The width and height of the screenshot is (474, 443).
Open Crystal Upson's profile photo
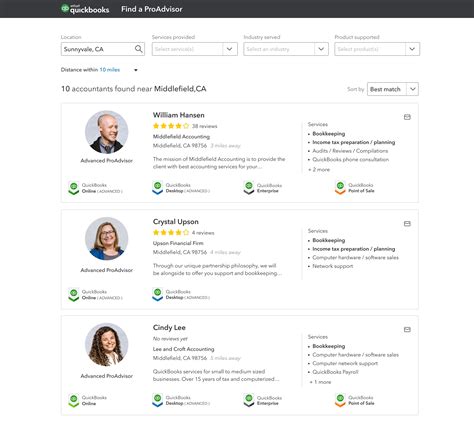[107, 239]
